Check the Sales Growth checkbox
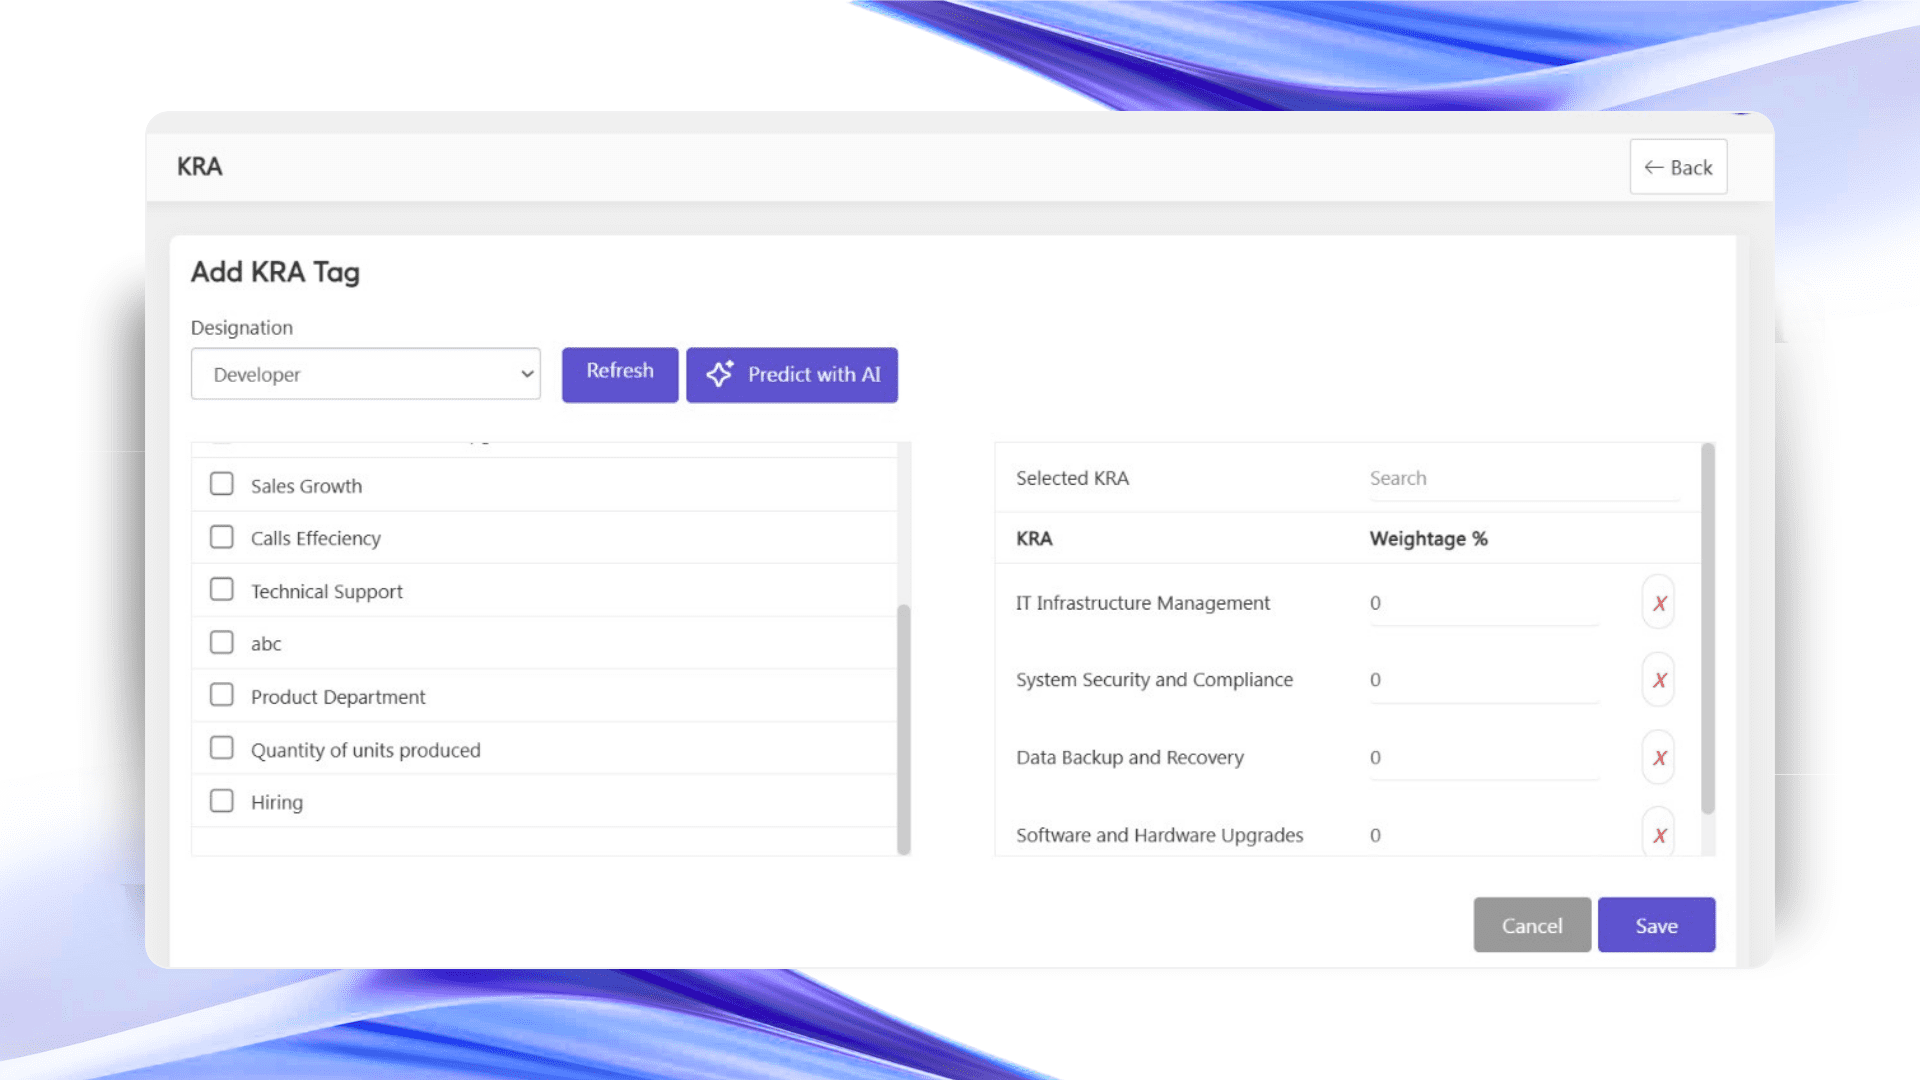This screenshot has width=1920, height=1080. (x=222, y=485)
